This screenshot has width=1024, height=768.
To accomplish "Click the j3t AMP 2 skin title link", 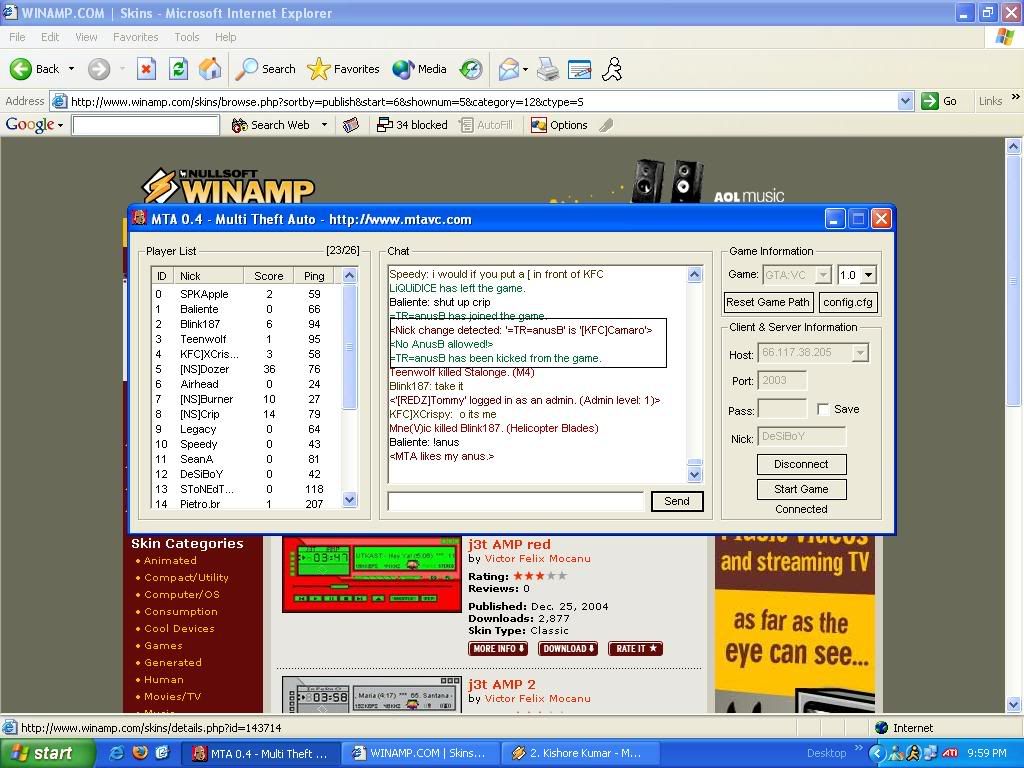I will 502,684.
